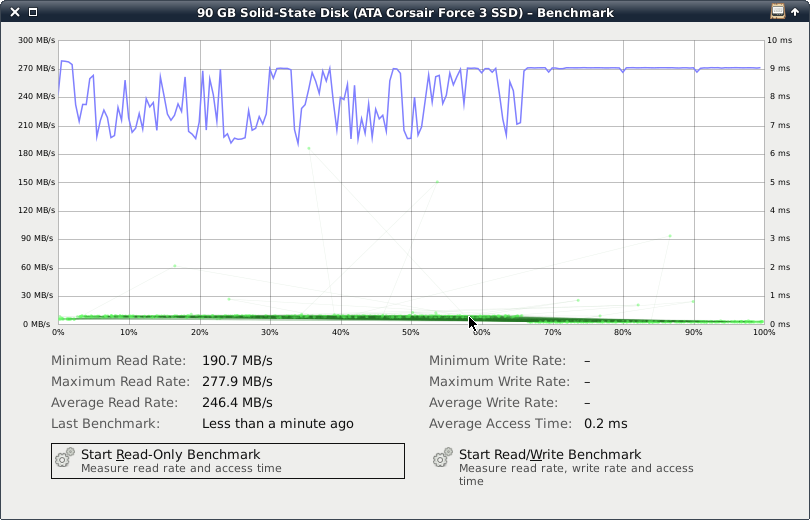This screenshot has height=520, width=810.
Task: Click the 'Average Read Rate:' label
Action: pos(114,403)
